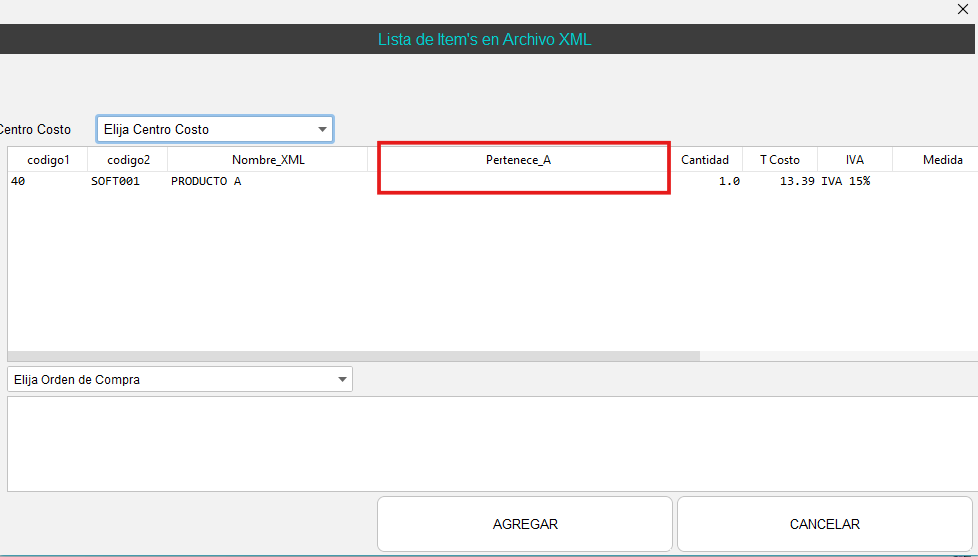The height and width of the screenshot is (557, 978).
Task: Select the IVA column header
Action: [854, 160]
